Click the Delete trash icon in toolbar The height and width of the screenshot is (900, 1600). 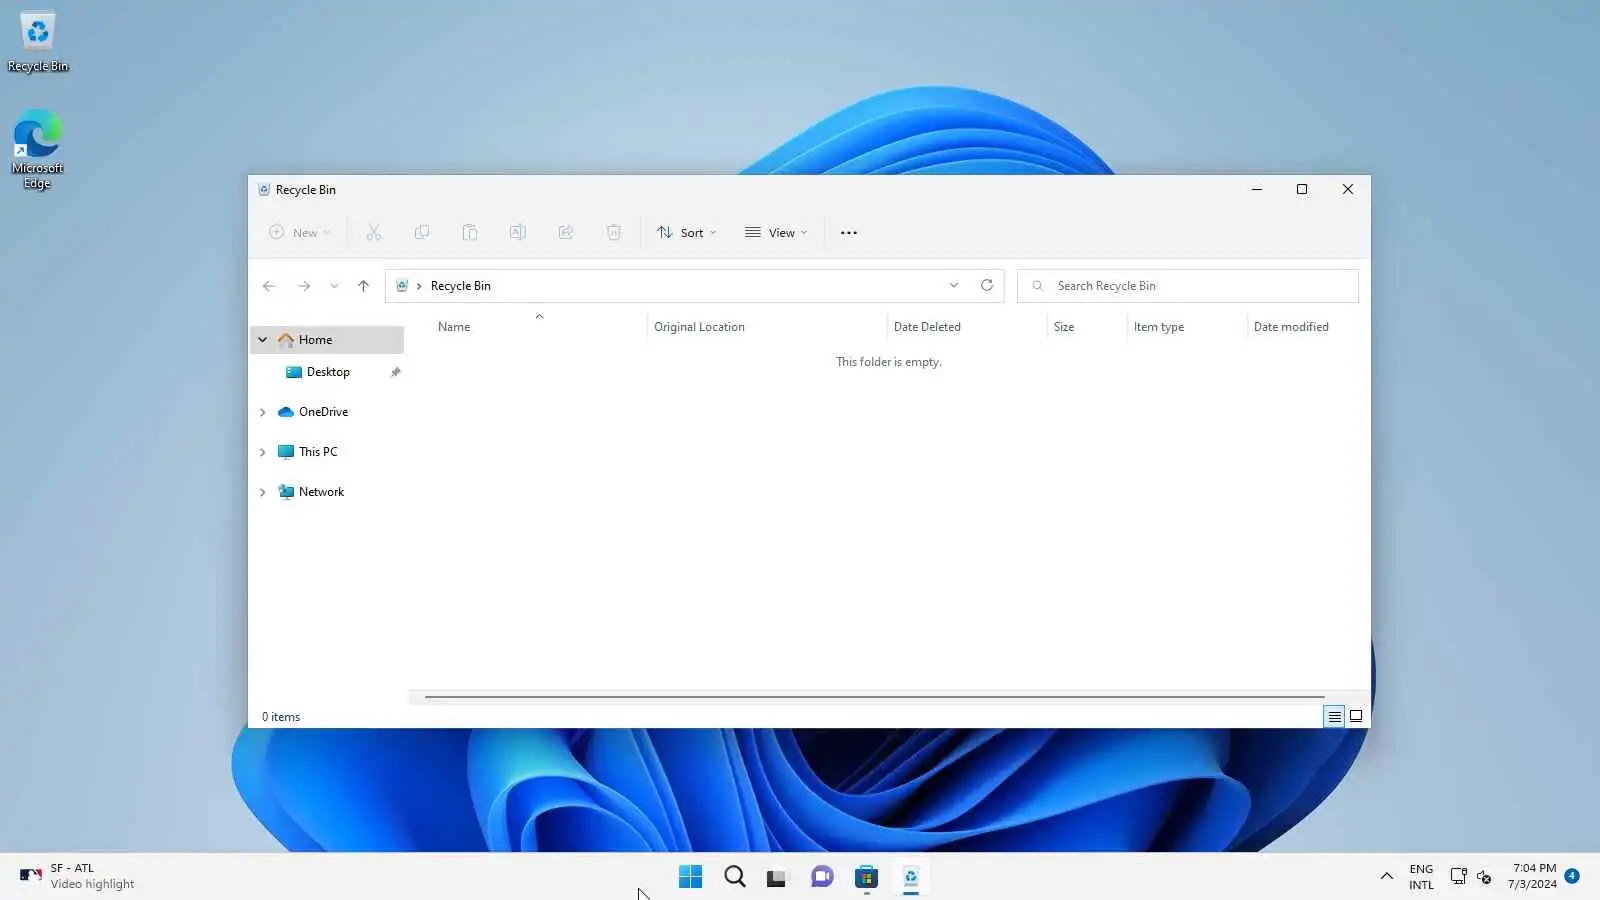click(614, 233)
